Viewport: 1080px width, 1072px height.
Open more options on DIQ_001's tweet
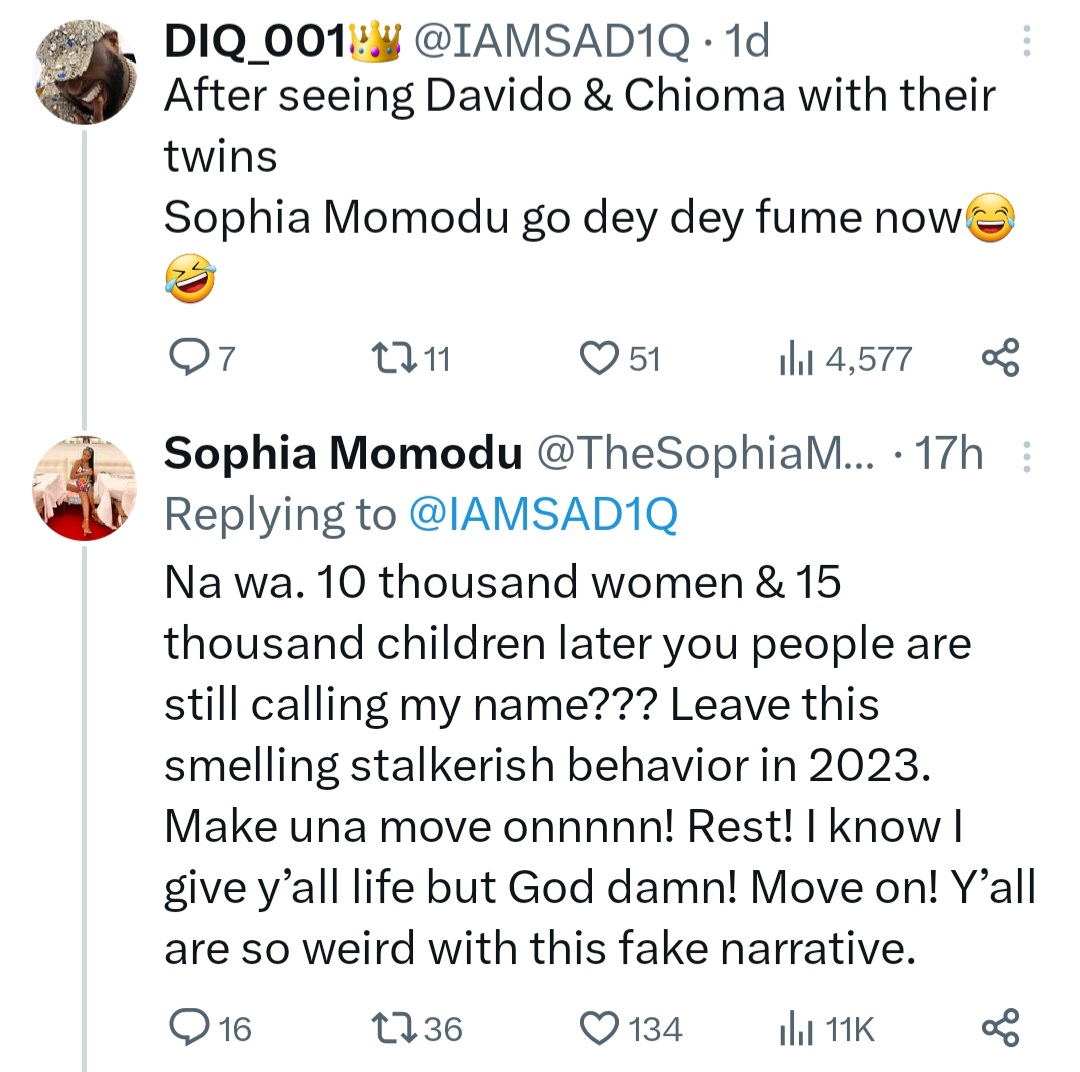1025,41
